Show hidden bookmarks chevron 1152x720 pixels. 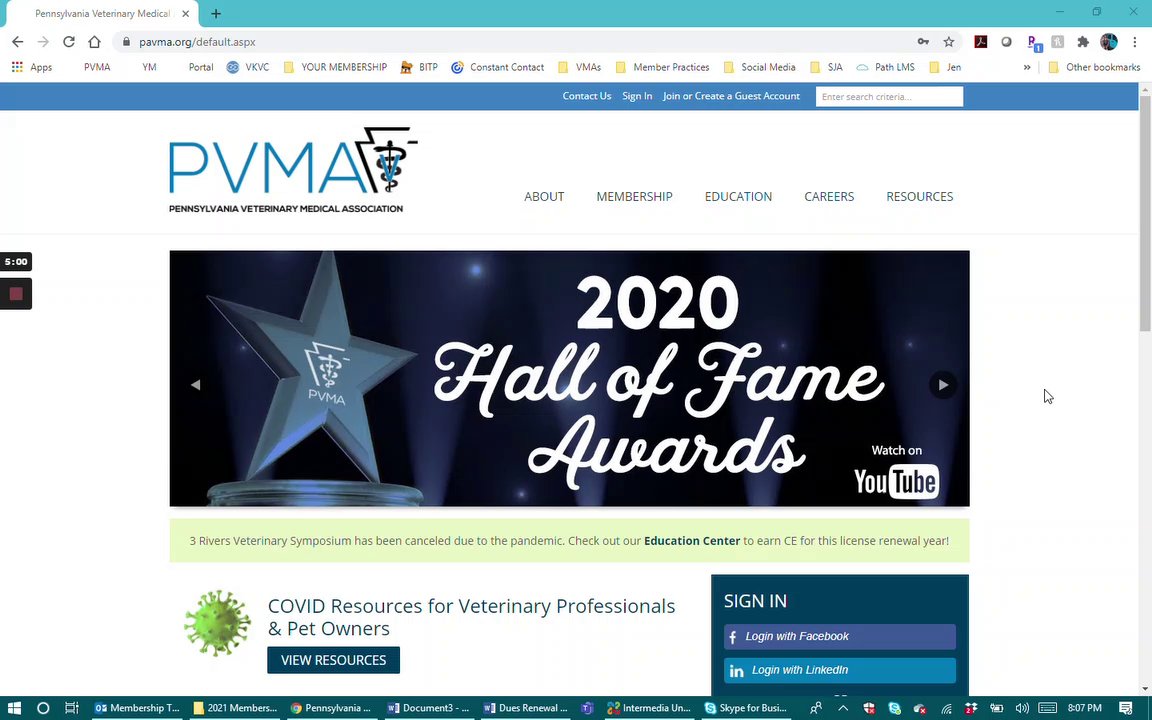pyautogui.click(x=1026, y=67)
